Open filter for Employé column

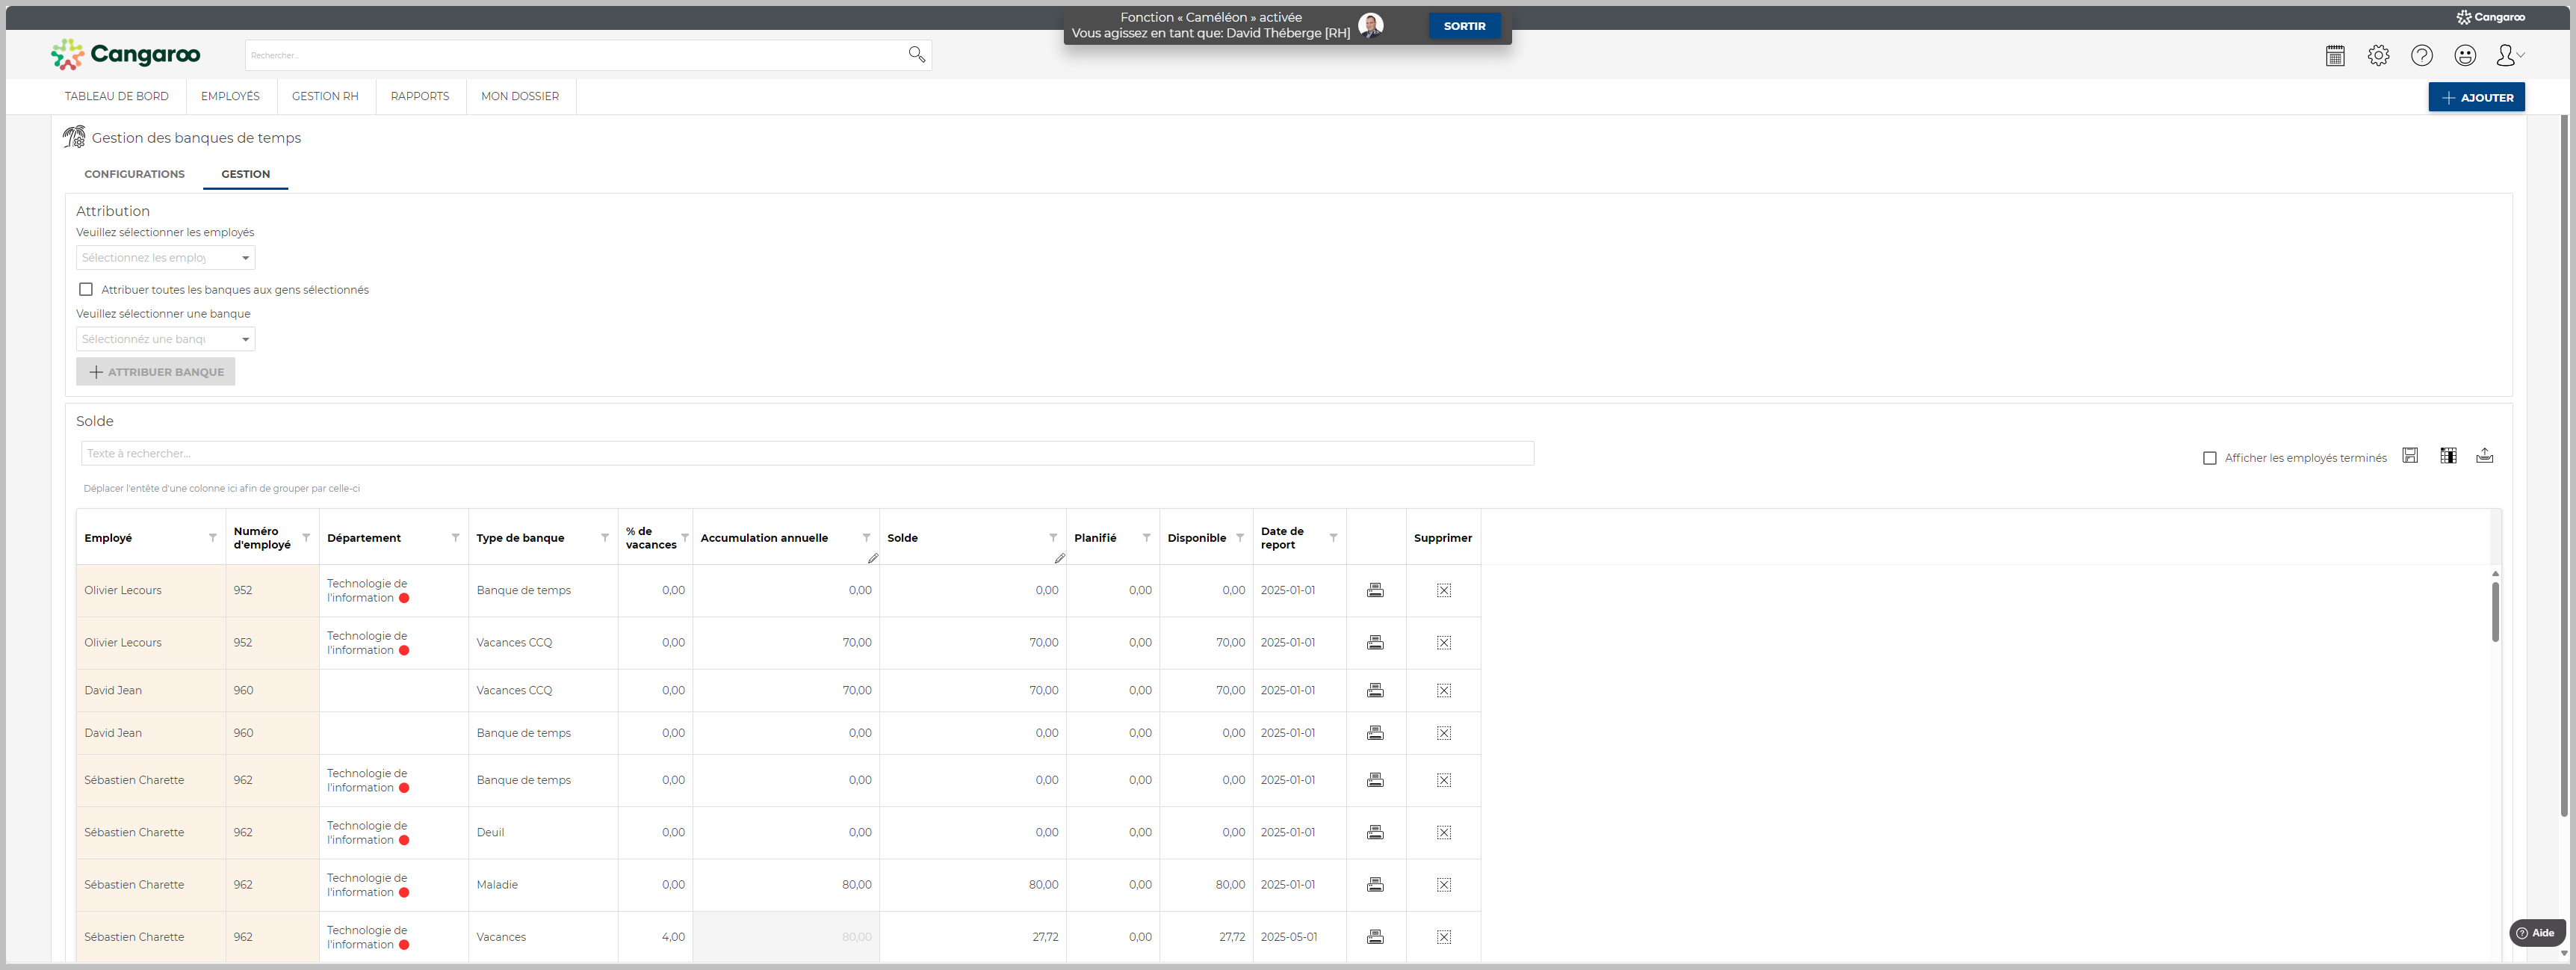[212, 538]
